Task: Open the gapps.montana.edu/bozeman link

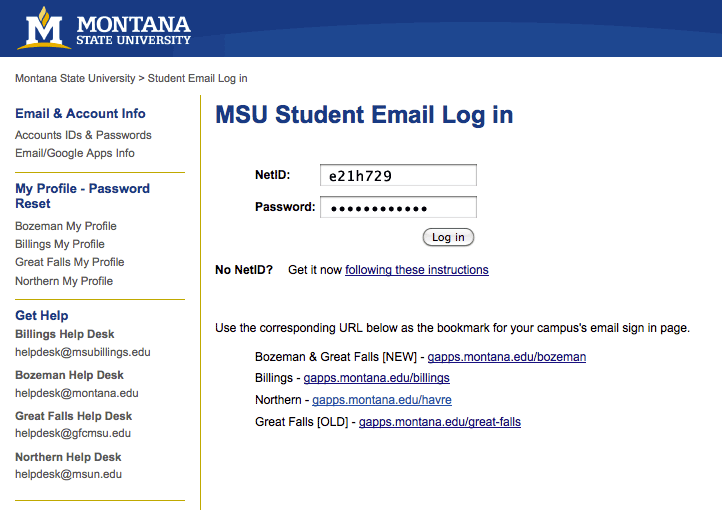Action: click(x=507, y=357)
